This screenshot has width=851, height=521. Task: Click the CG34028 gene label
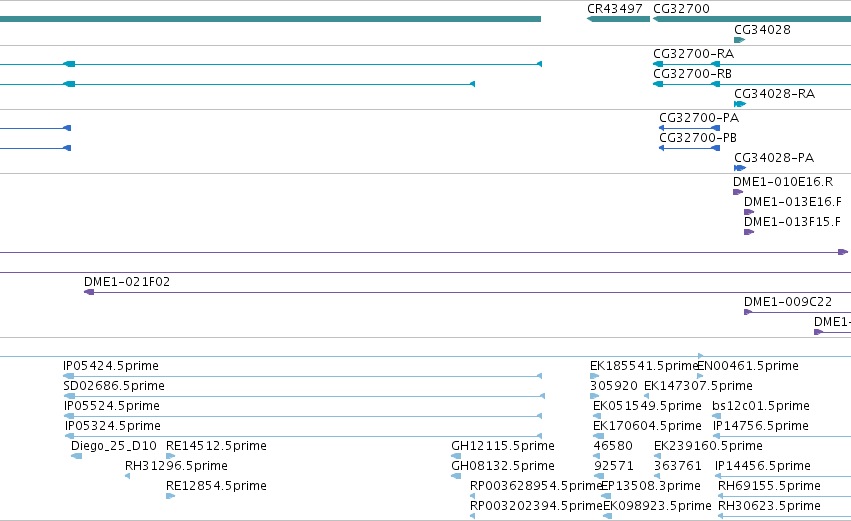click(762, 30)
